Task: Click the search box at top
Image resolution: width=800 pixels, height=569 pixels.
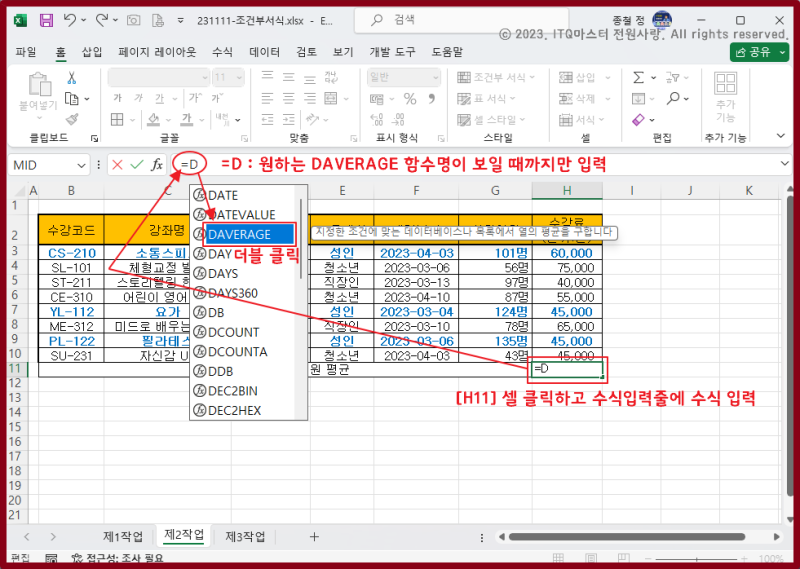Action: coord(461,20)
